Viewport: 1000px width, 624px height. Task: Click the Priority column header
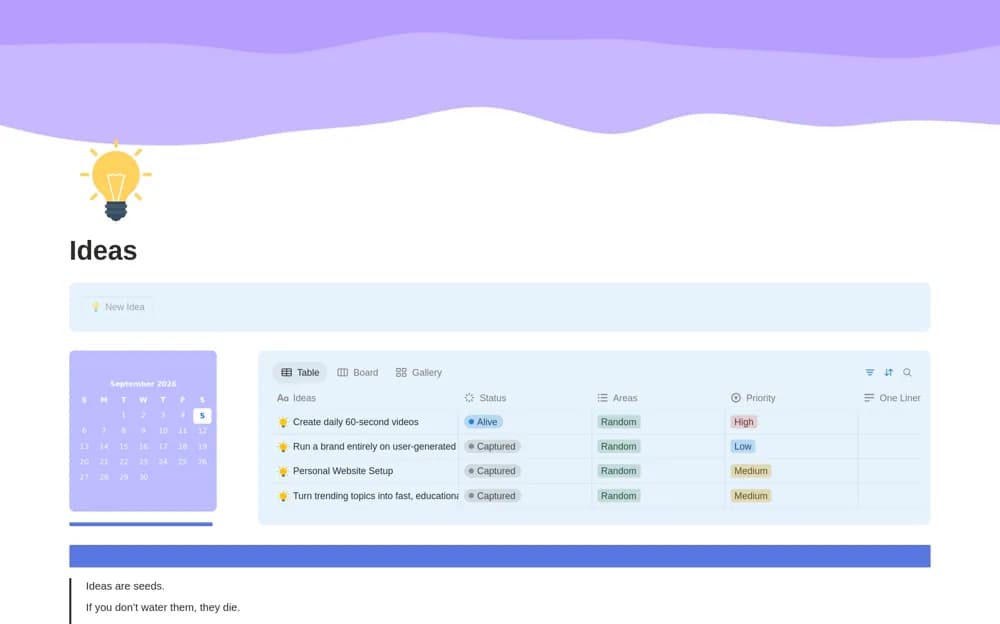point(753,398)
